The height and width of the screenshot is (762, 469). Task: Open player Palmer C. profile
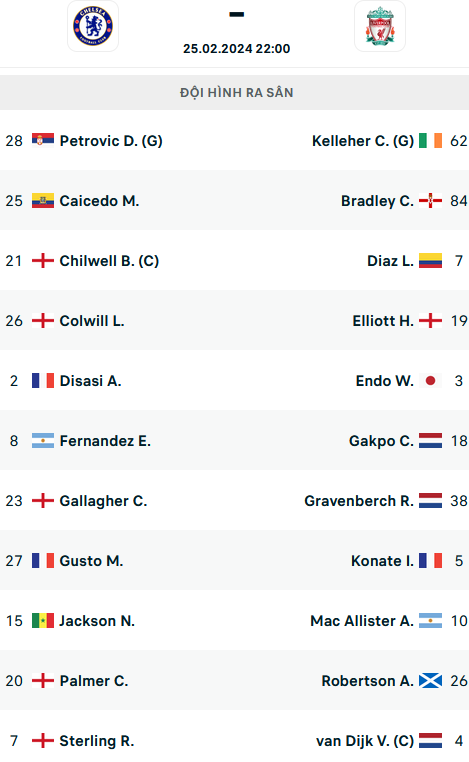[94, 681]
